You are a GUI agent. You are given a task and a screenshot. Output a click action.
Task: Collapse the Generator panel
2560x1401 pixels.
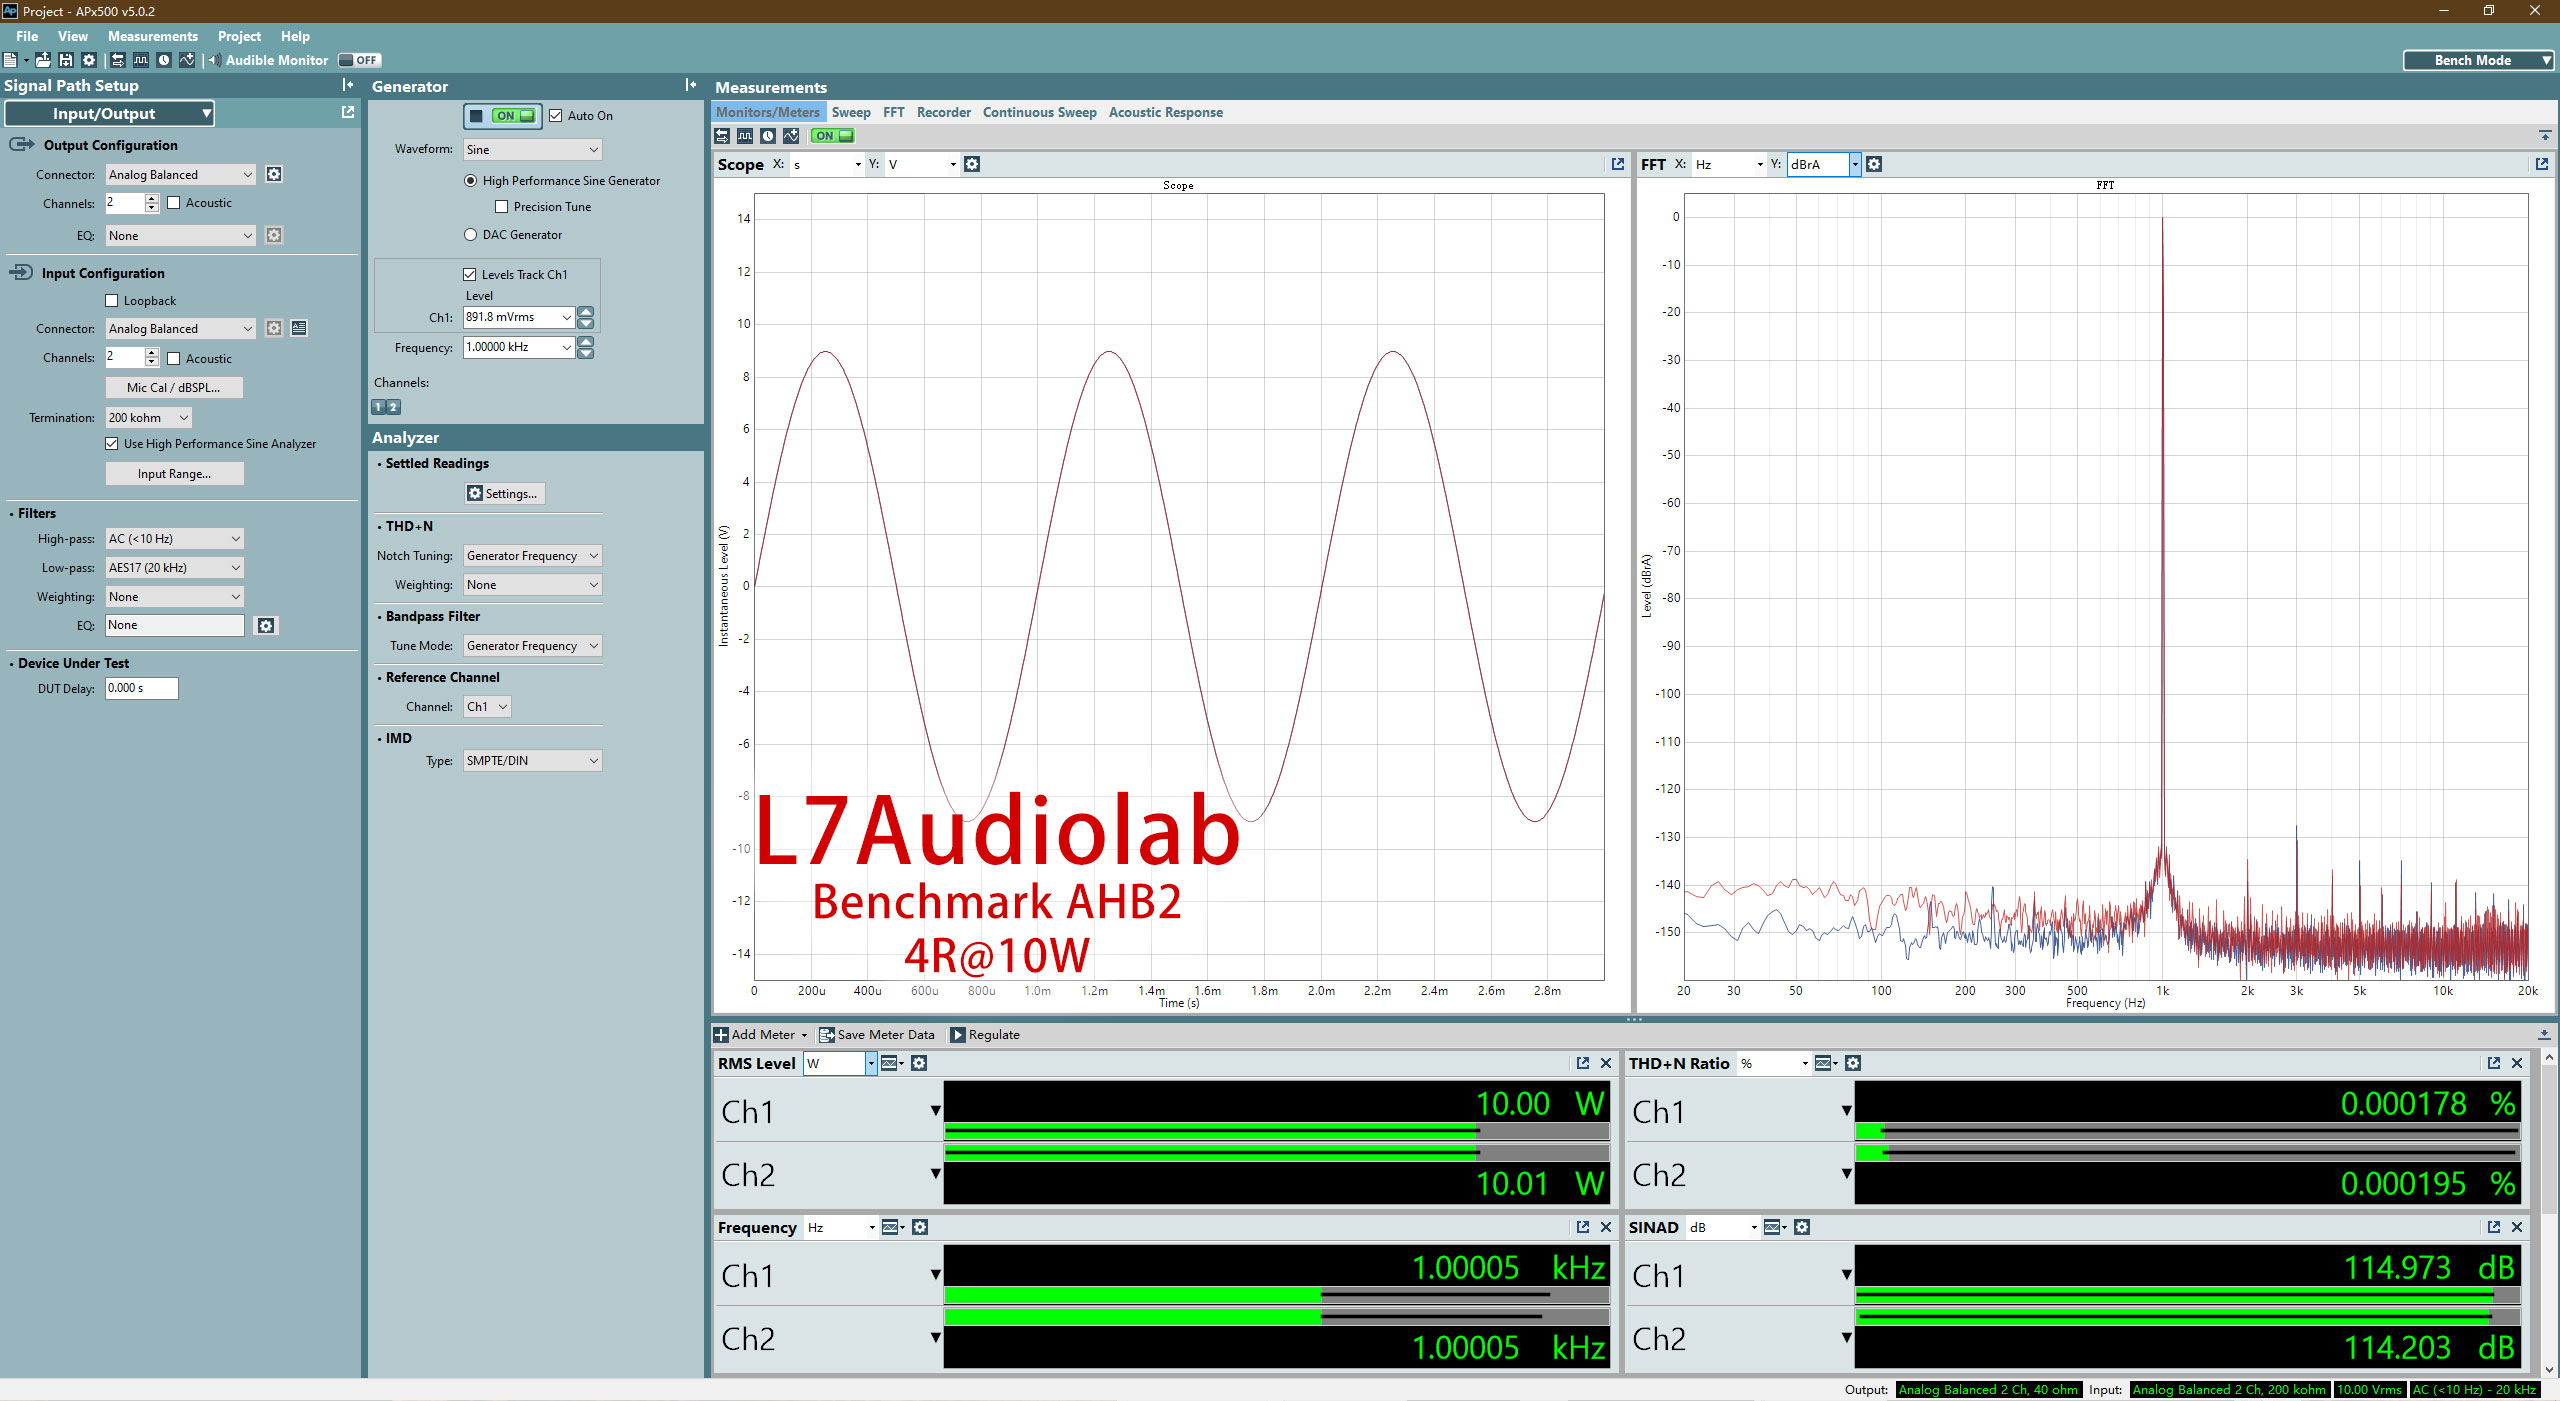[x=691, y=85]
